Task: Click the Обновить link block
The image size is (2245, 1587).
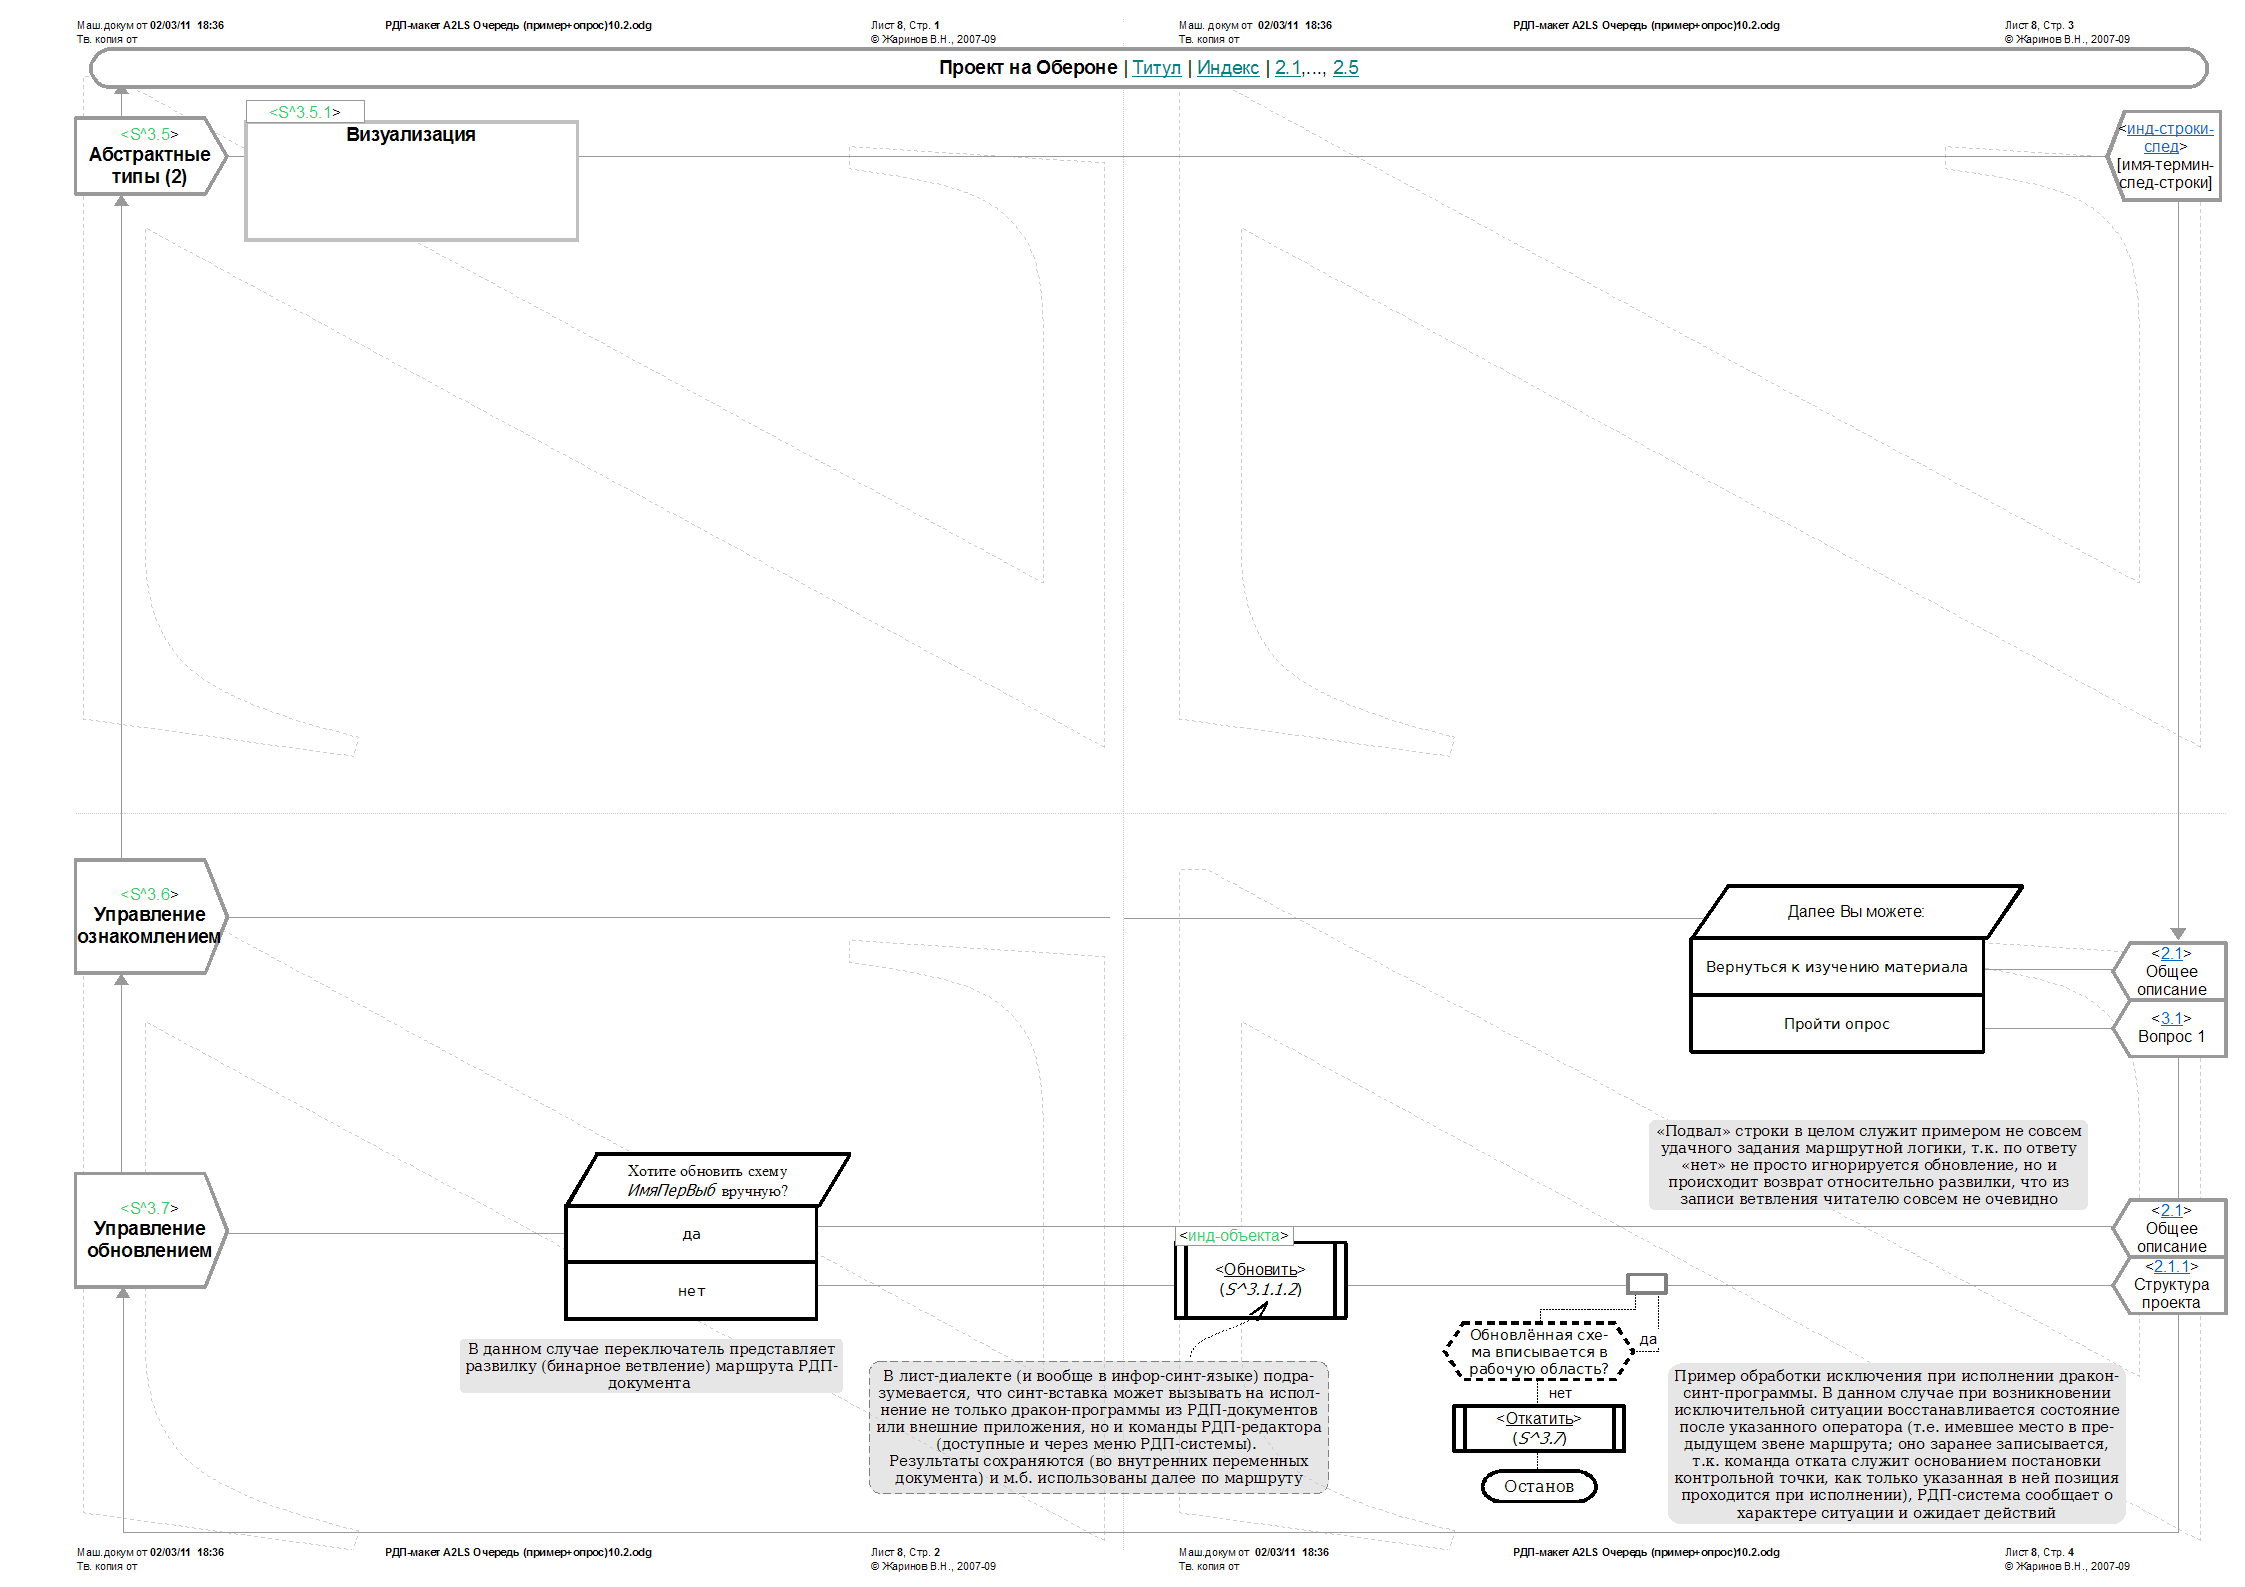Action: [1260, 1270]
